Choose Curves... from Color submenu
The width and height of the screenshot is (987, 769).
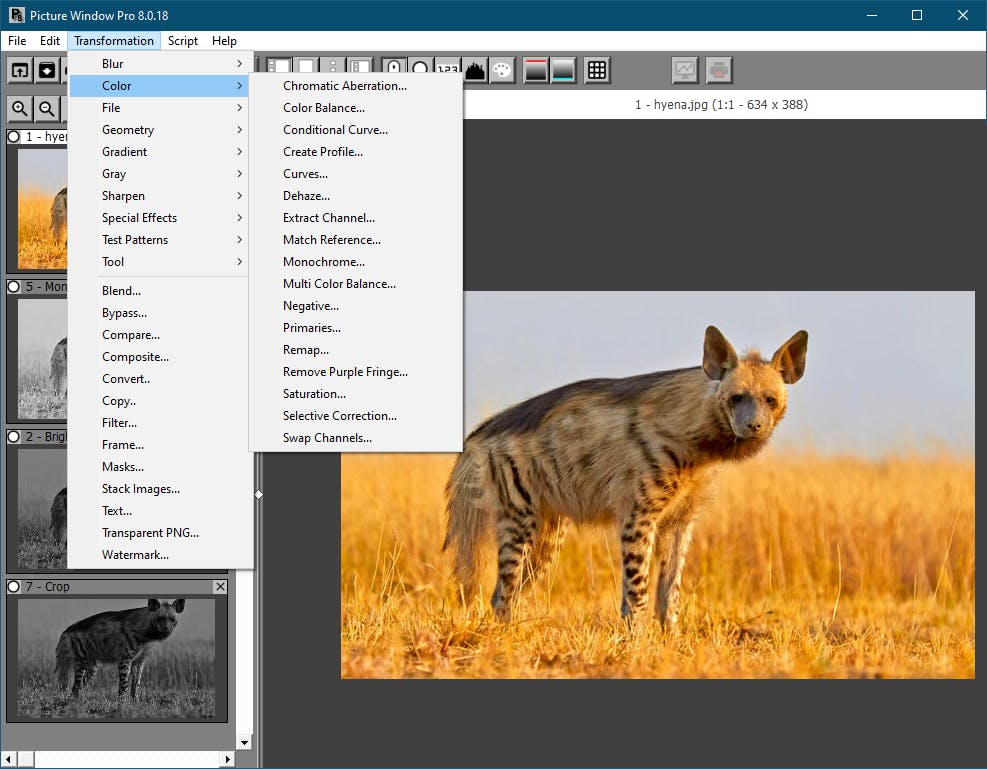[305, 174]
